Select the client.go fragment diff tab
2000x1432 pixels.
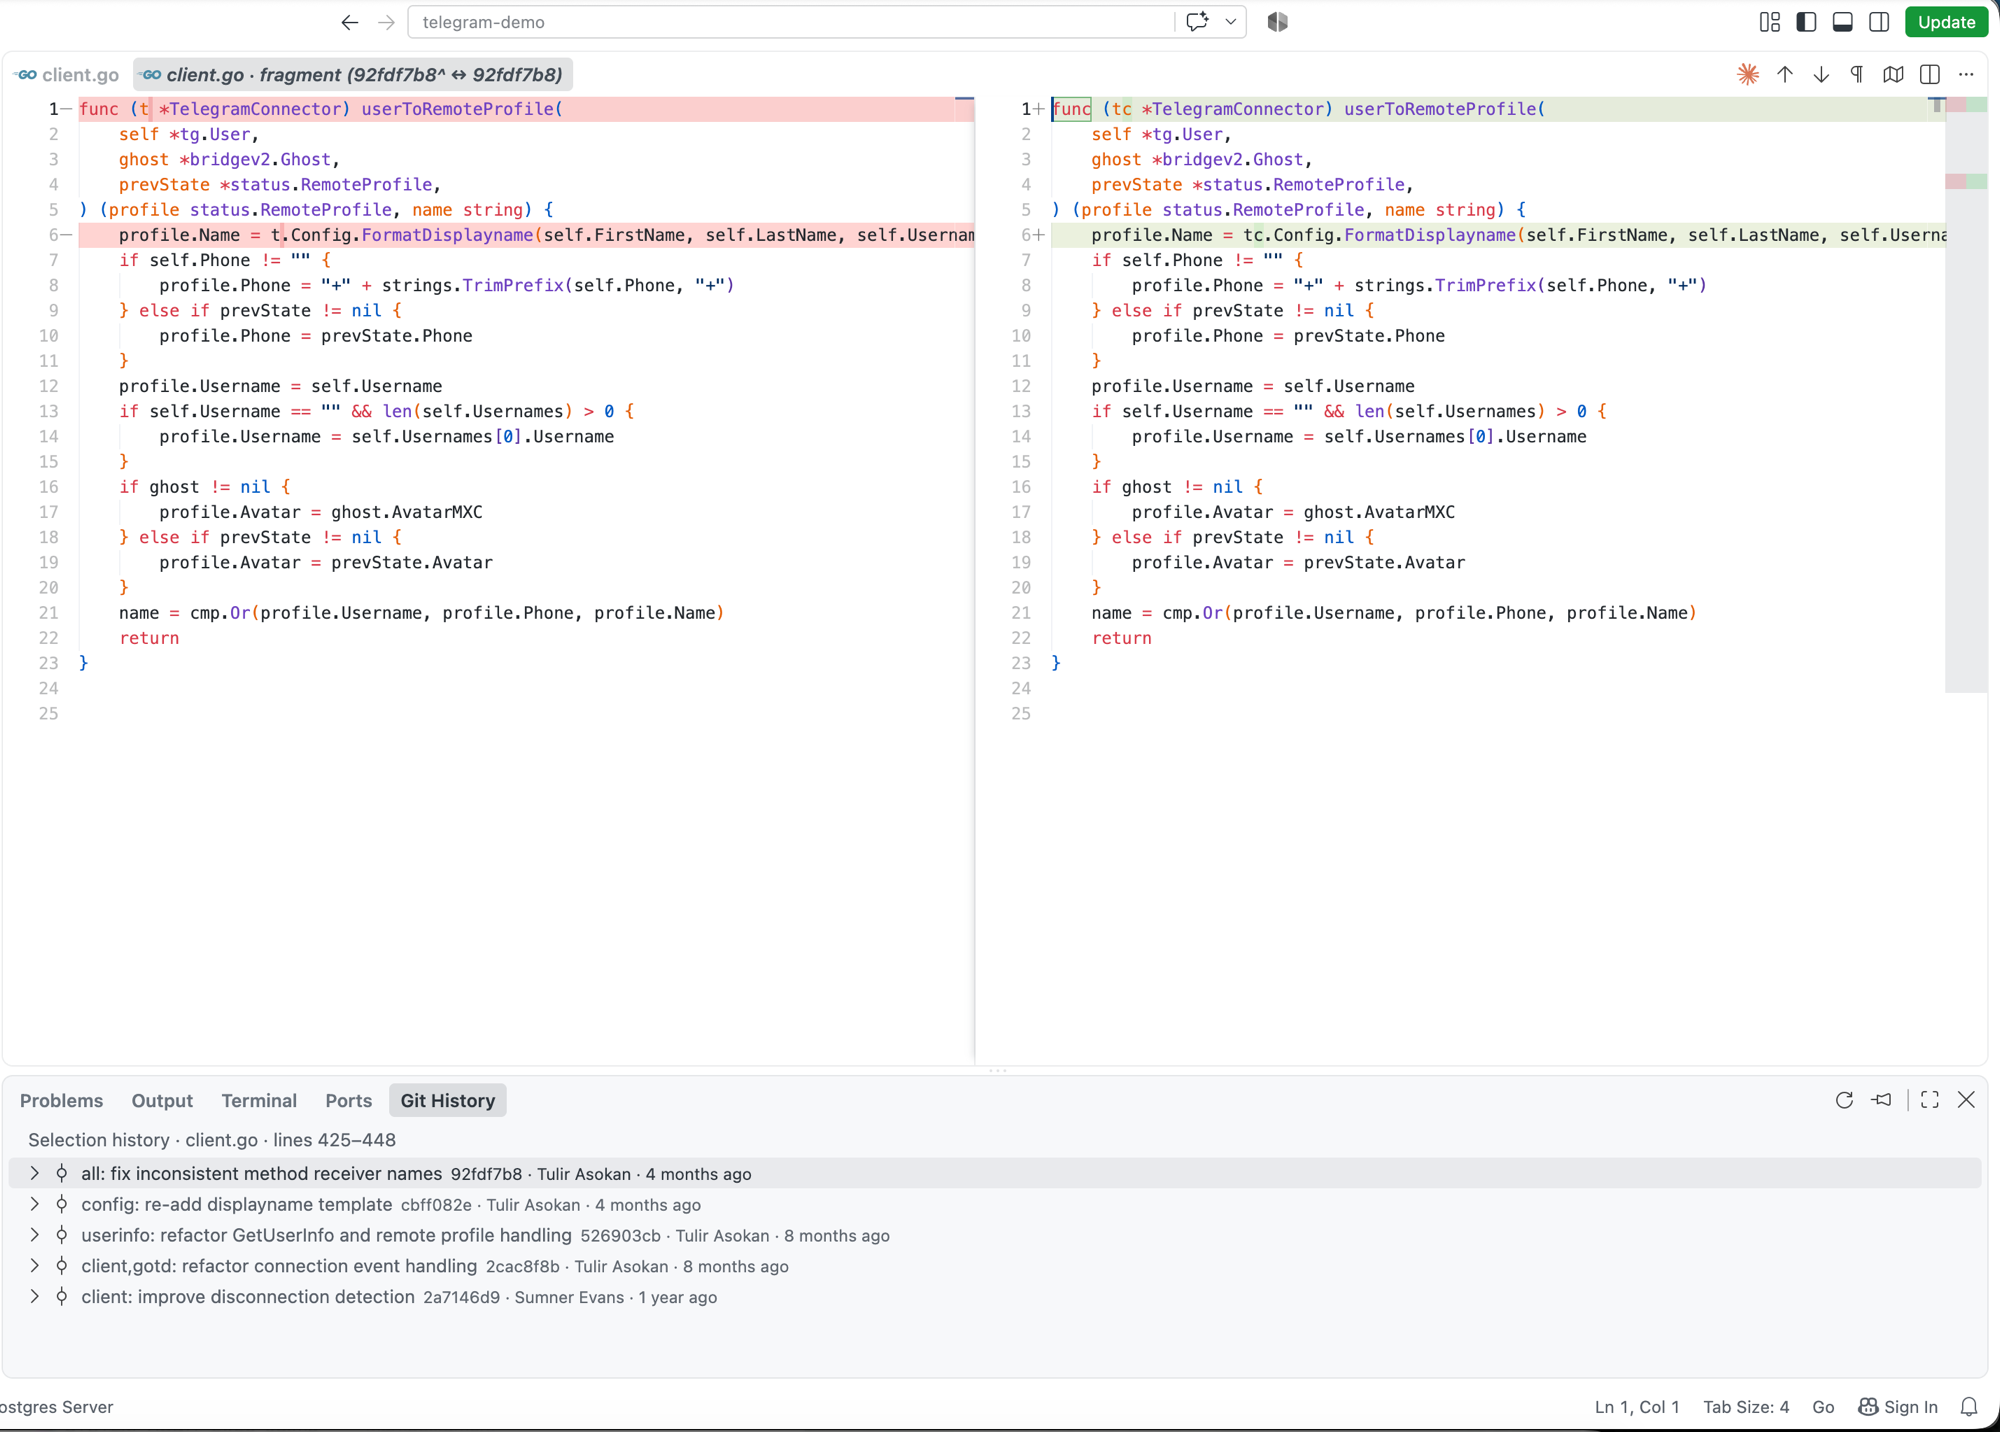point(352,75)
